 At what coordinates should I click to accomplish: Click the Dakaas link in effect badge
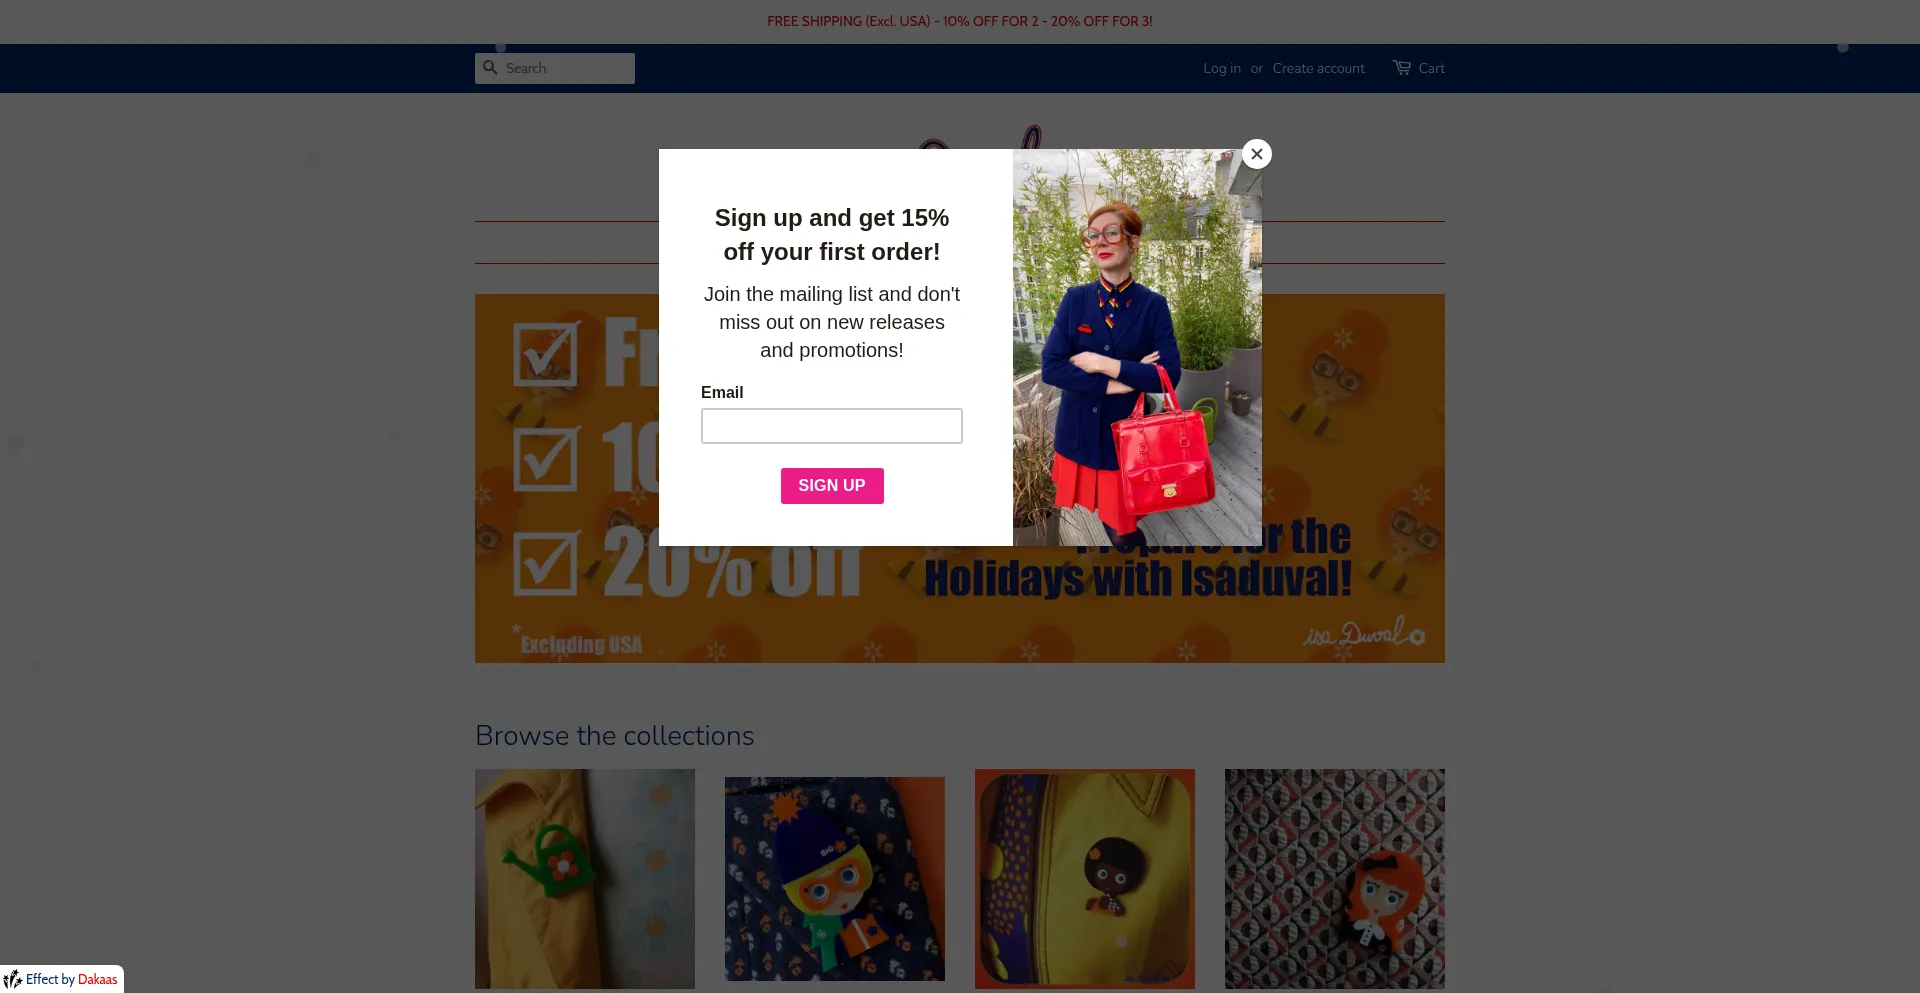click(x=97, y=979)
